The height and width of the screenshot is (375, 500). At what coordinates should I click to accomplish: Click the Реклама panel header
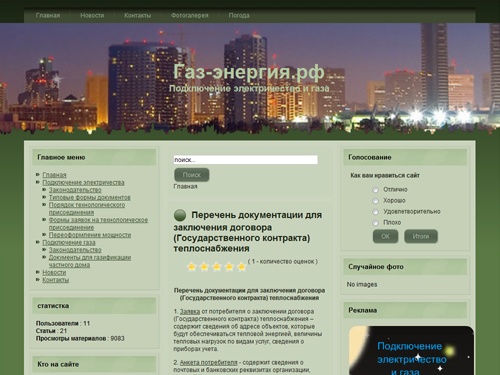(x=405, y=310)
